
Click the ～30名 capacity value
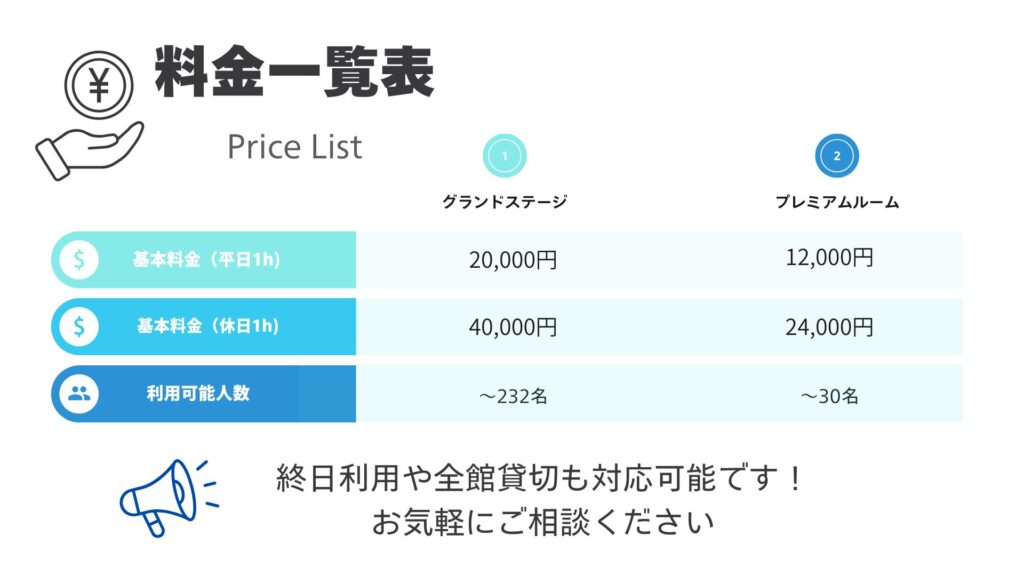829,396
